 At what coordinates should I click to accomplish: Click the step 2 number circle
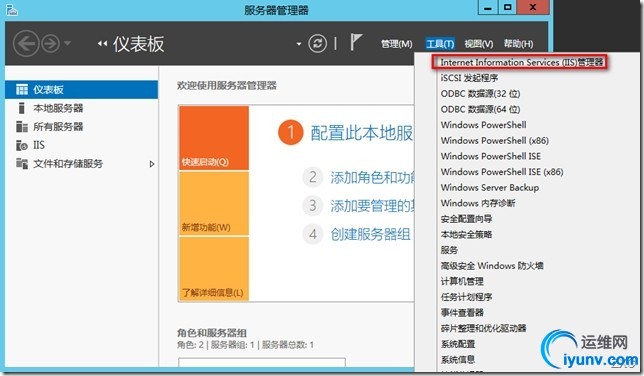(313, 177)
